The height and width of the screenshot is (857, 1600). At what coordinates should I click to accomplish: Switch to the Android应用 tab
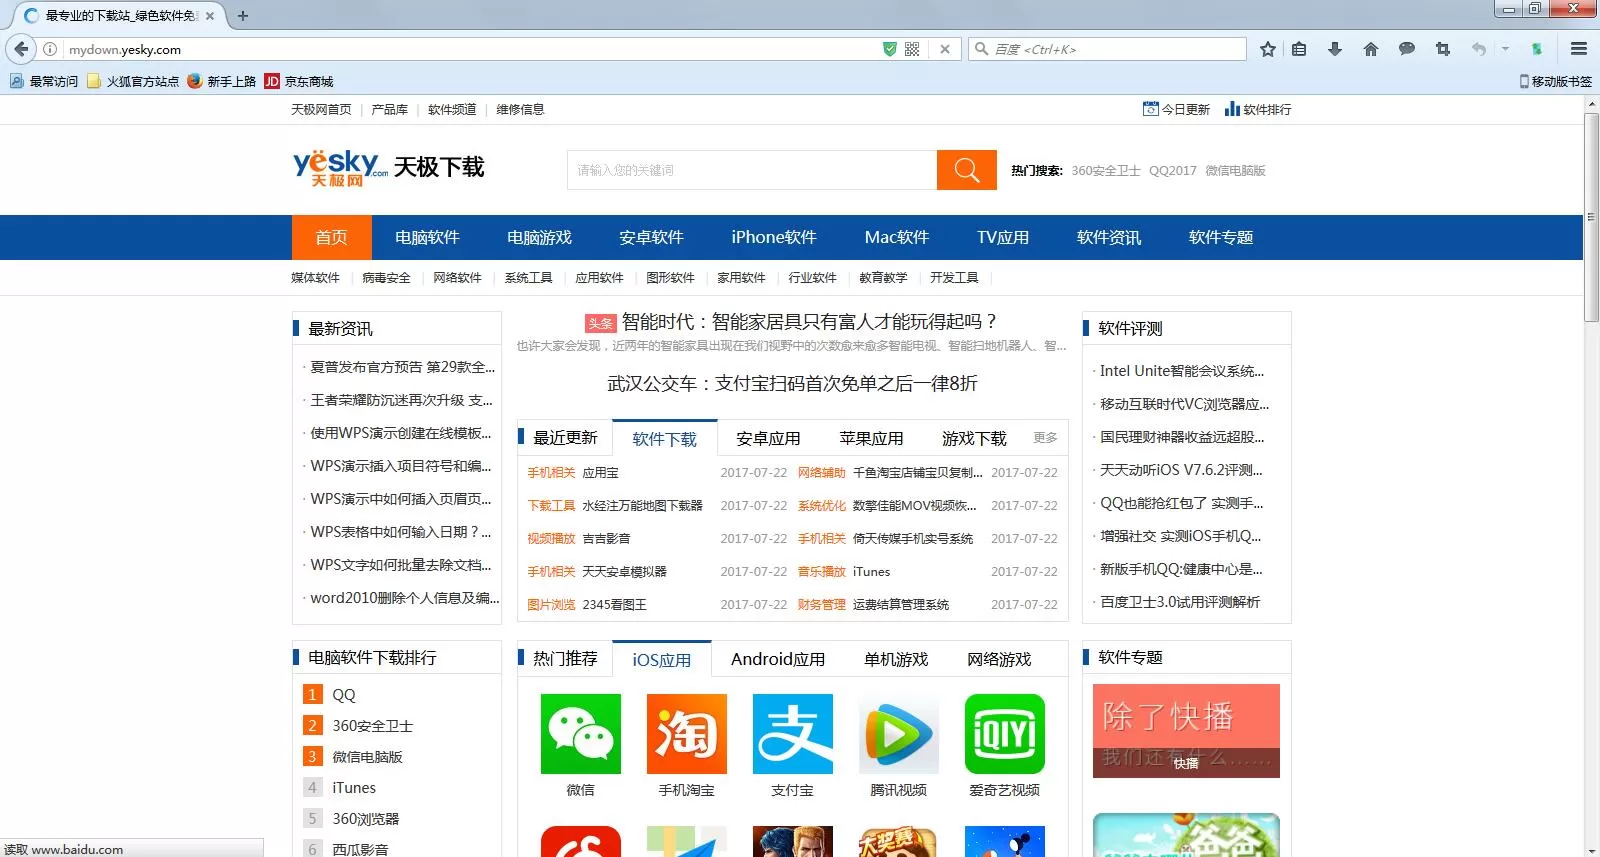click(778, 659)
